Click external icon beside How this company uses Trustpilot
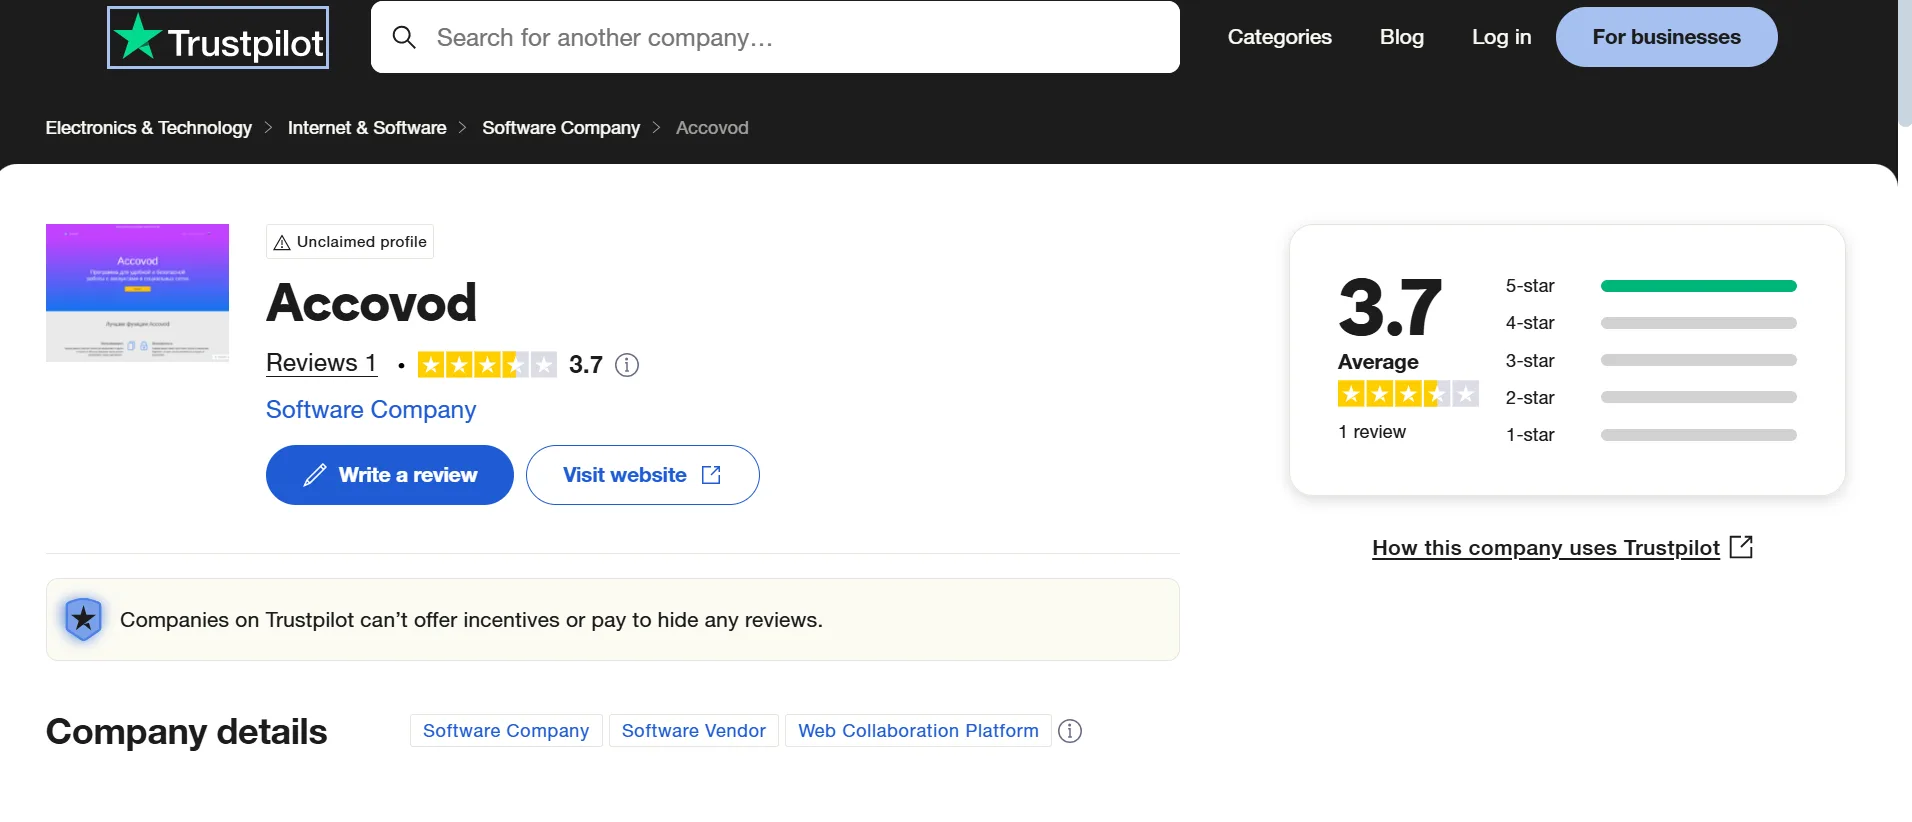 point(1741,547)
